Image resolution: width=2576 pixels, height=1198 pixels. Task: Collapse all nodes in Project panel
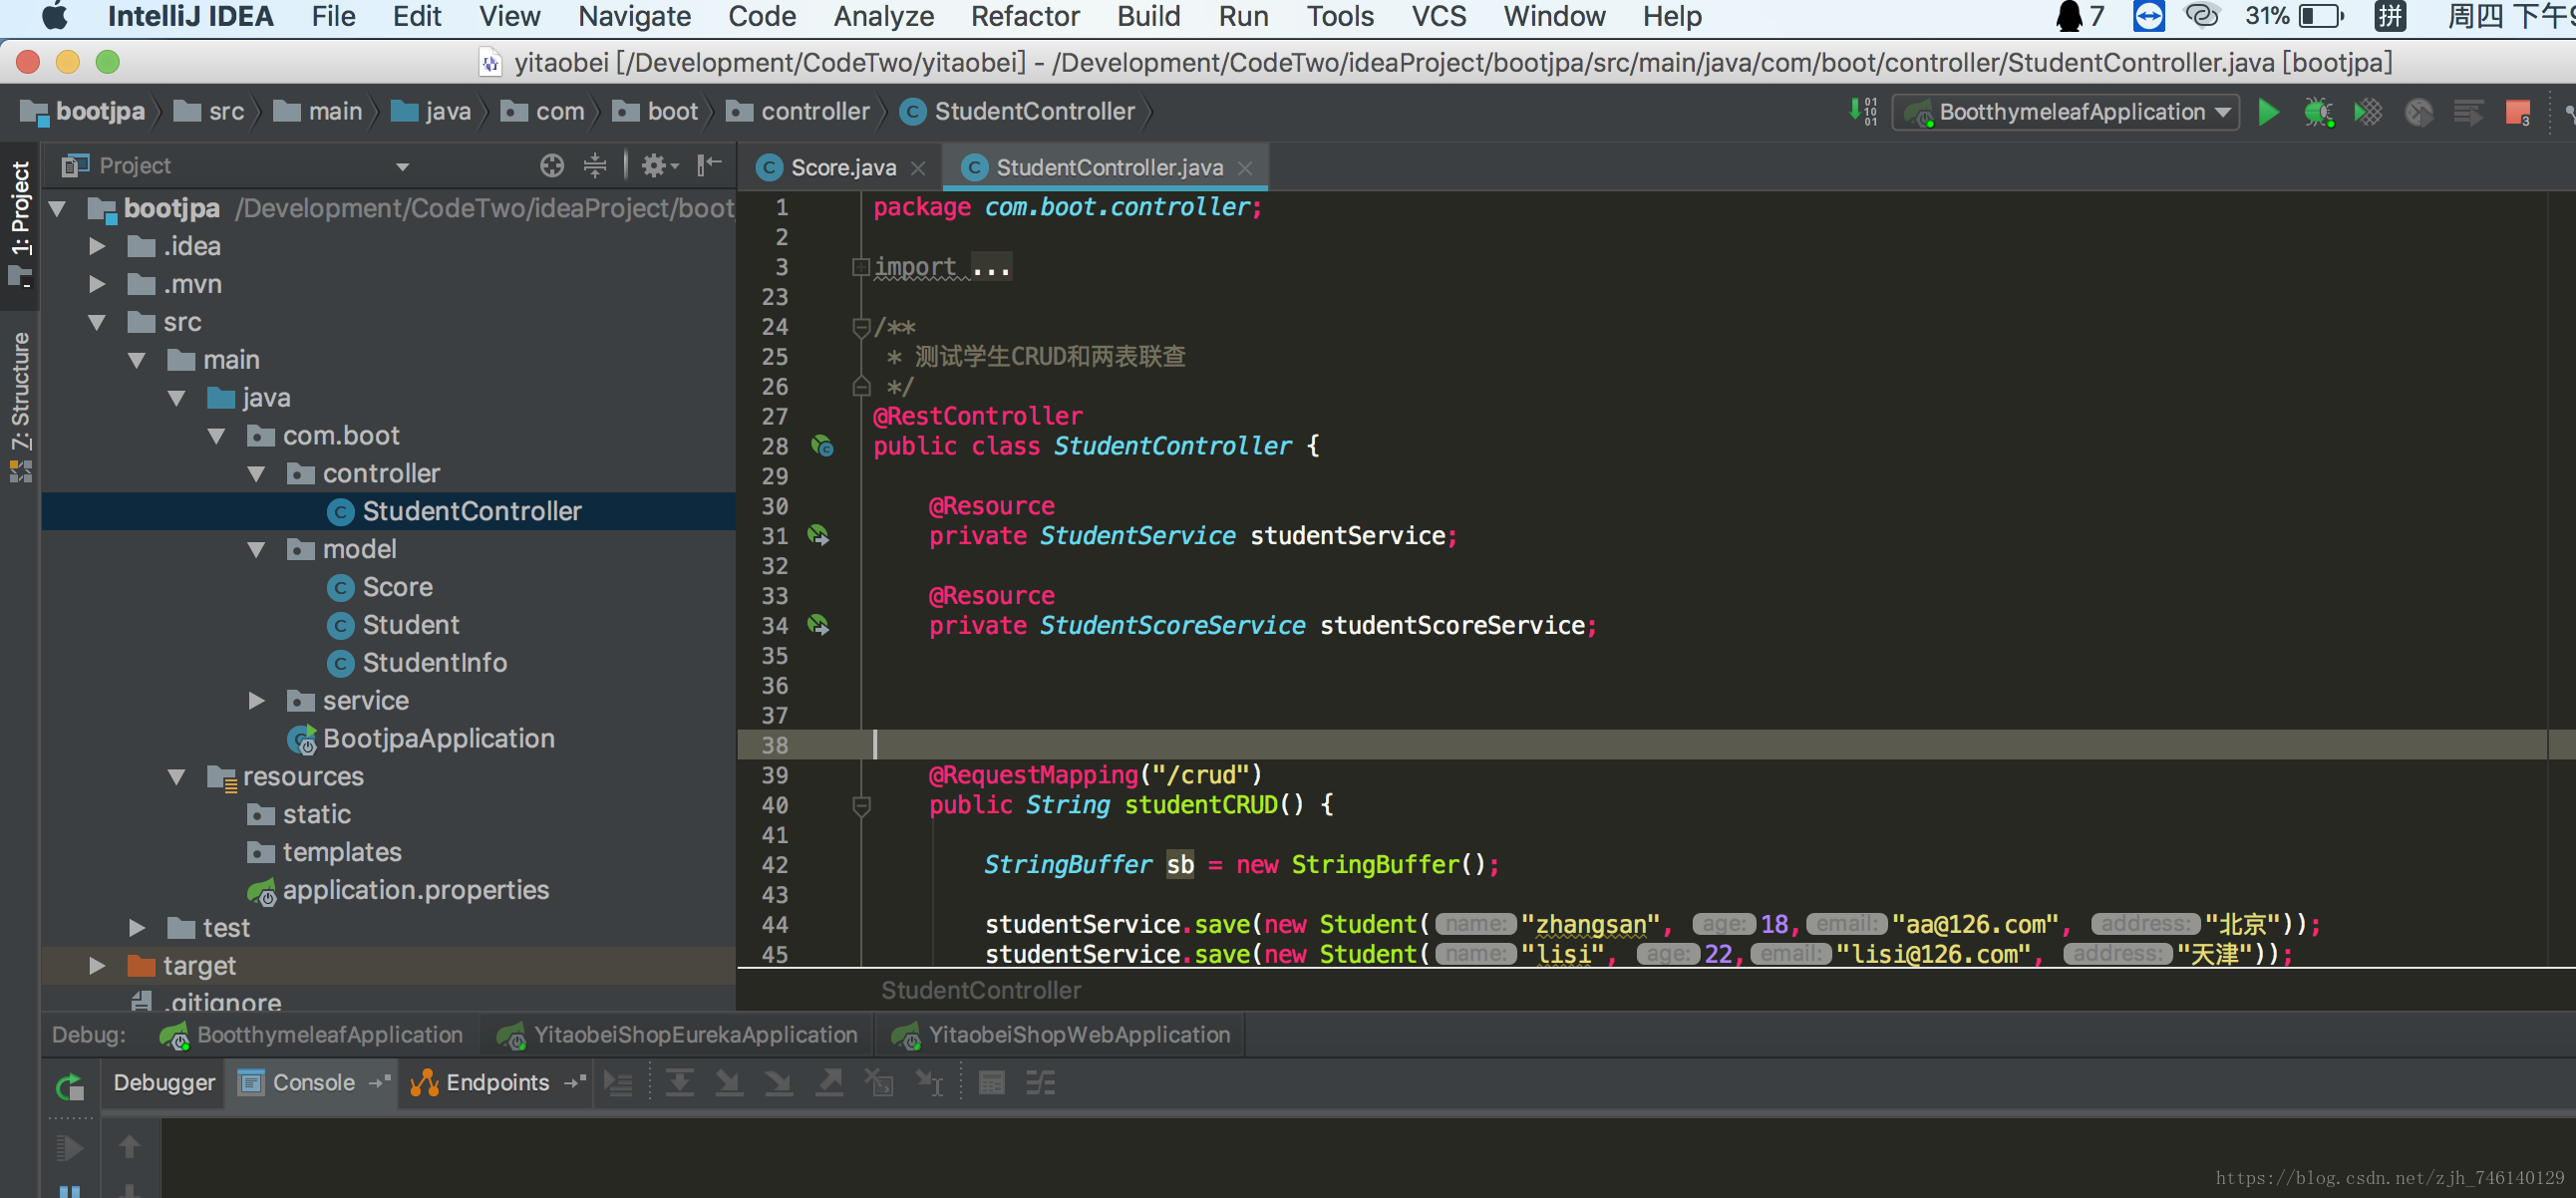pos(595,166)
